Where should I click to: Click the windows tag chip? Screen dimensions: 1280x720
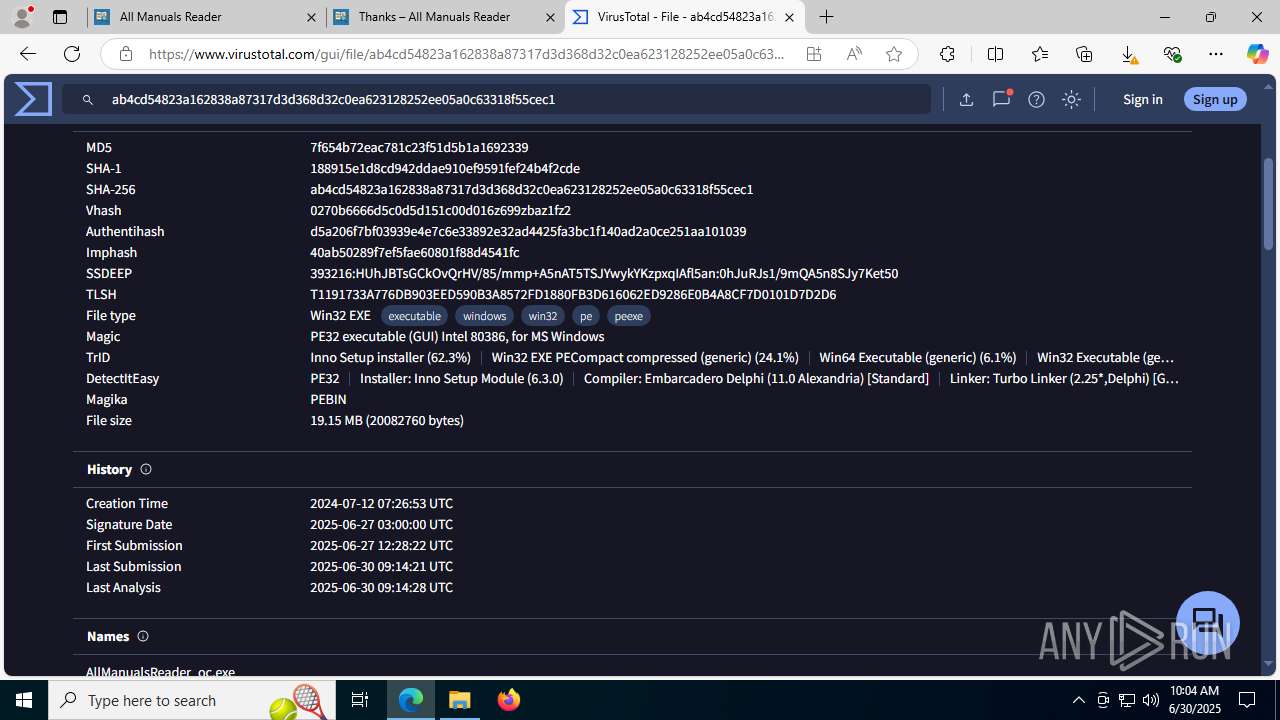[x=484, y=316]
